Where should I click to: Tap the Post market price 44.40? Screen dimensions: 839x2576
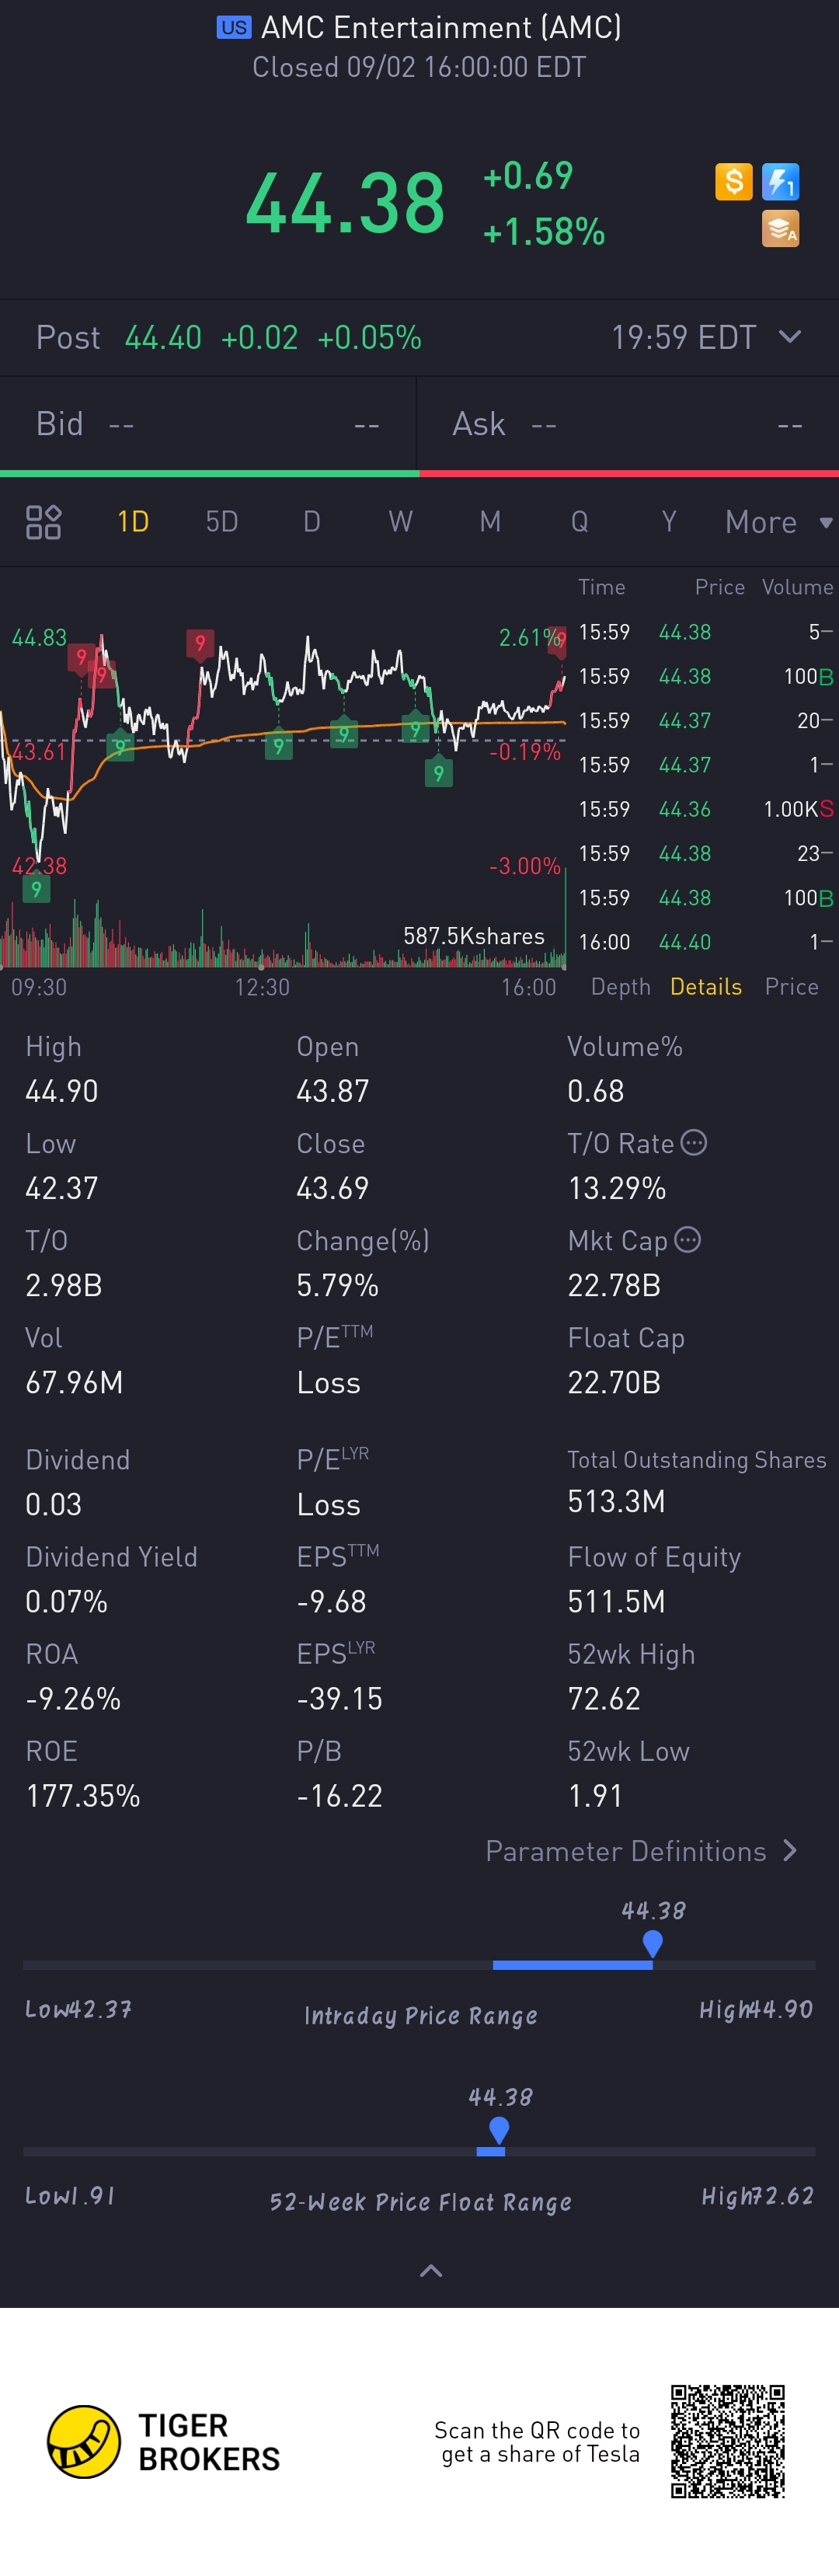pos(163,338)
